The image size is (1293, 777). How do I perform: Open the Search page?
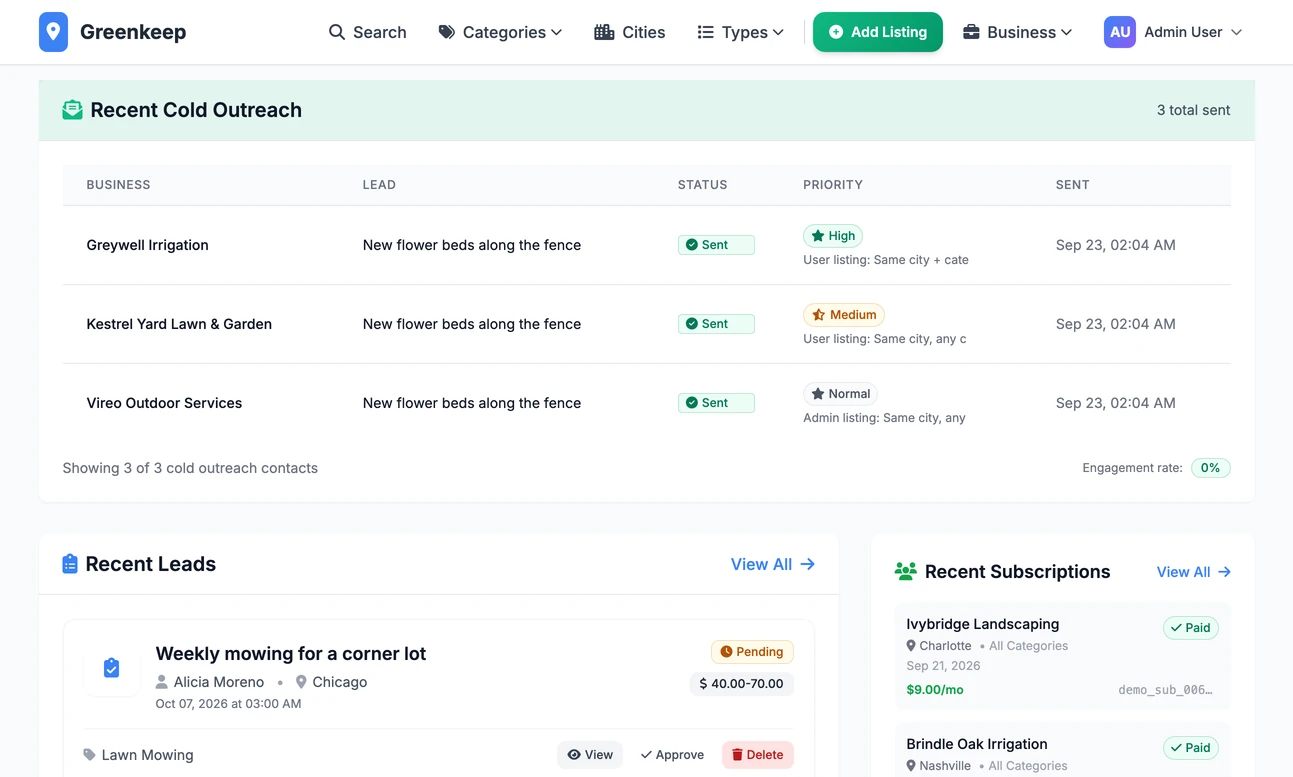(x=367, y=32)
